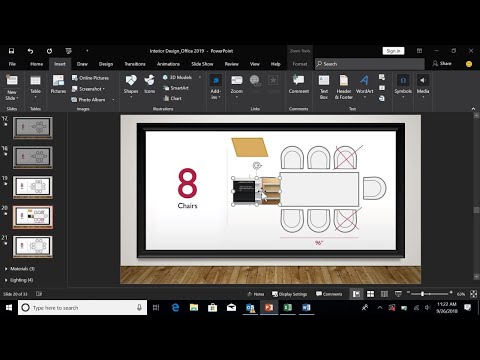This screenshot has height=360, width=480.
Task: Open the WordArt gallery
Action: [x=364, y=86]
